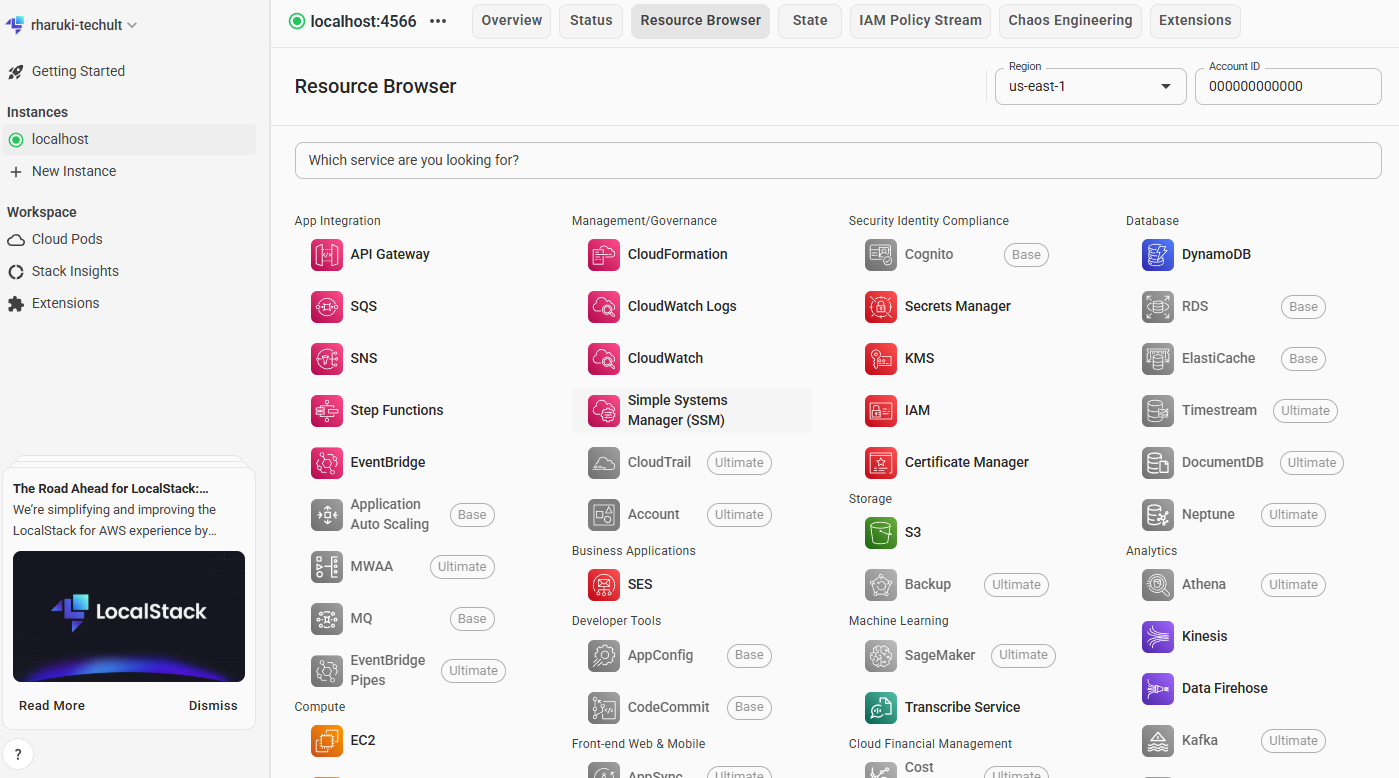Open the KMS service icon
The height and width of the screenshot is (778, 1399).
click(881, 359)
